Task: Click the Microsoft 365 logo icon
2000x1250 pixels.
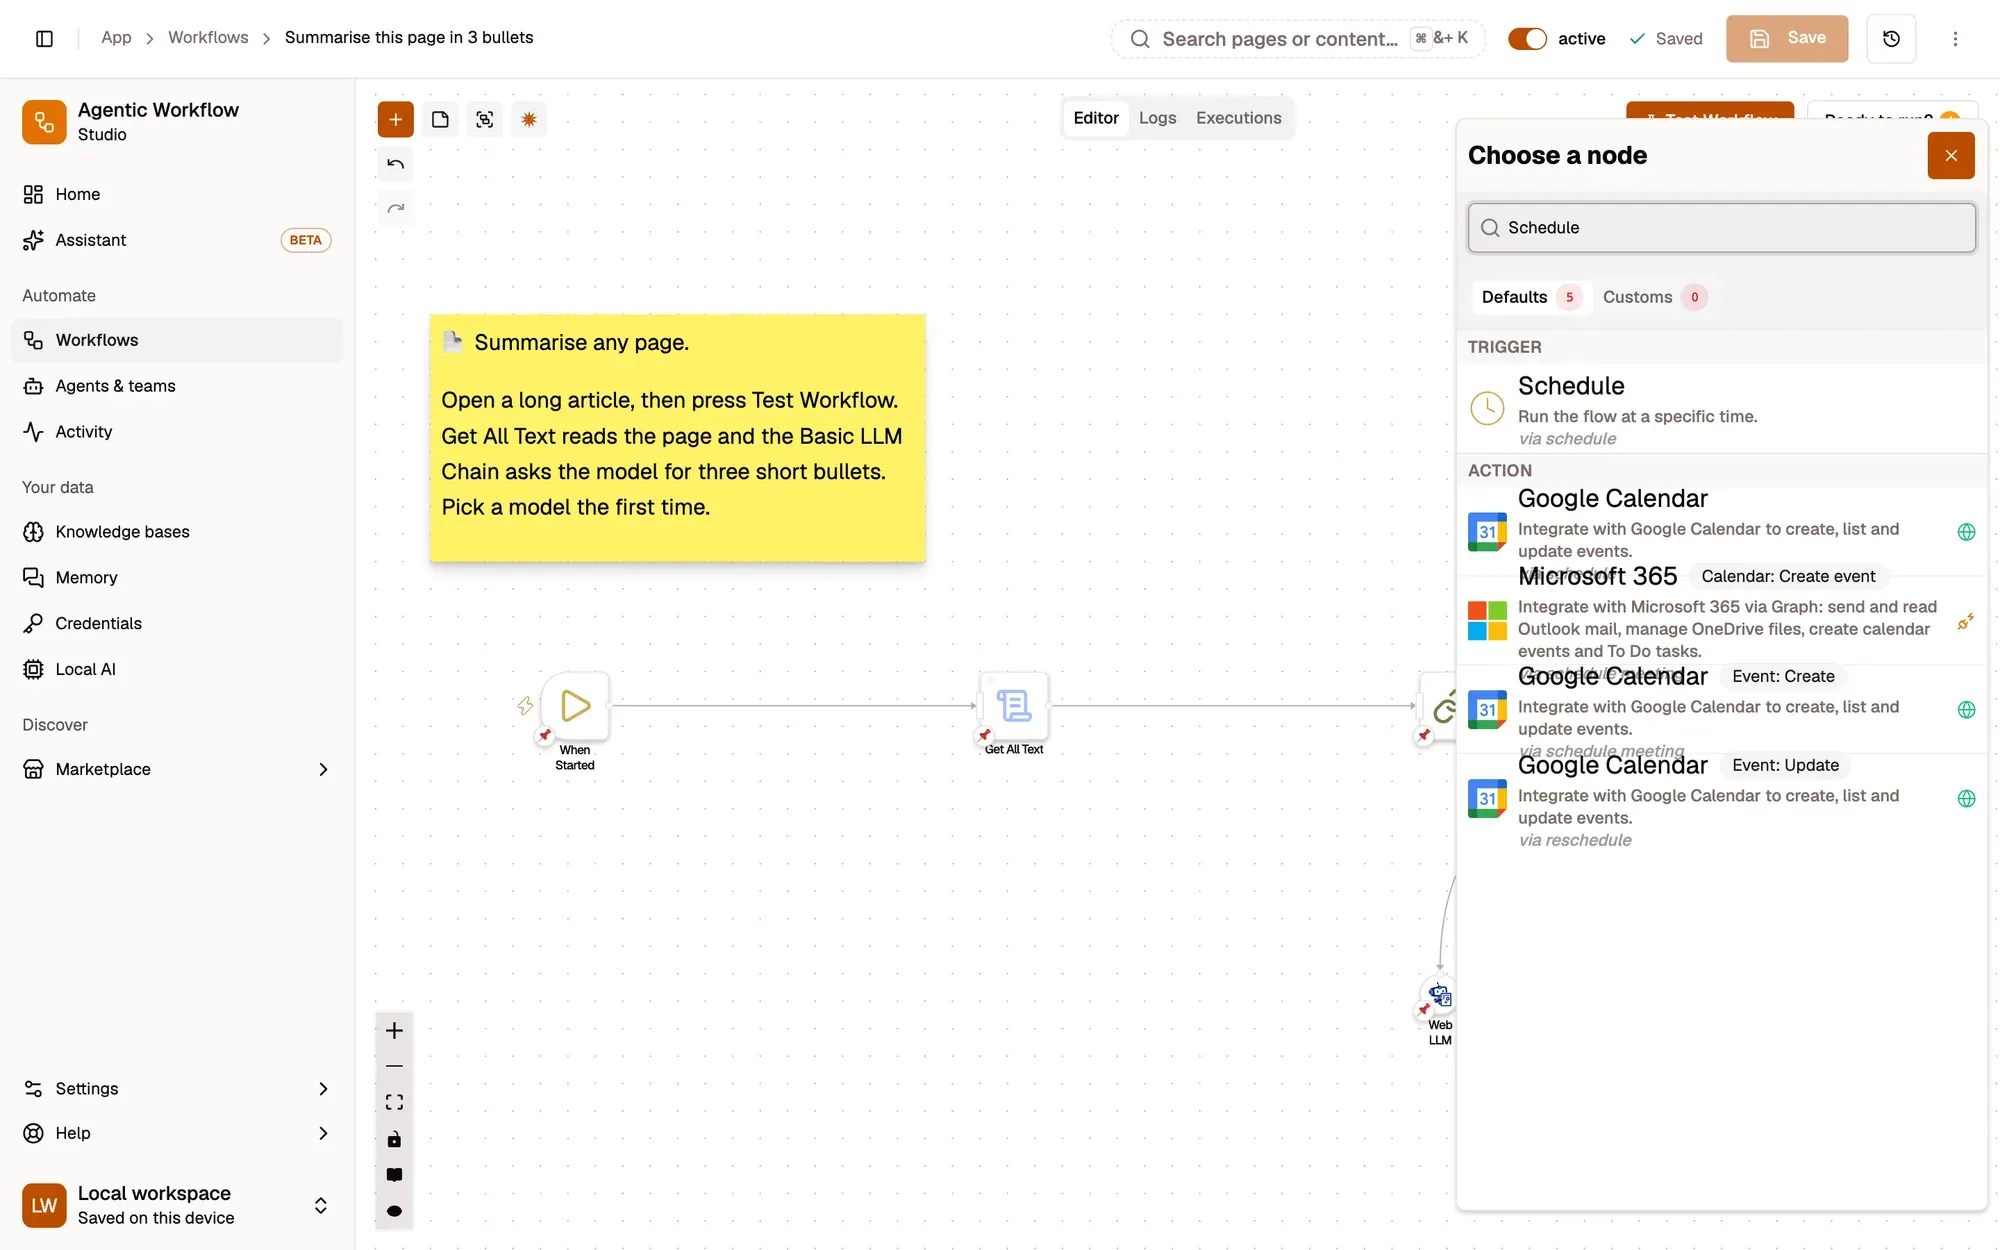Action: tap(1487, 620)
